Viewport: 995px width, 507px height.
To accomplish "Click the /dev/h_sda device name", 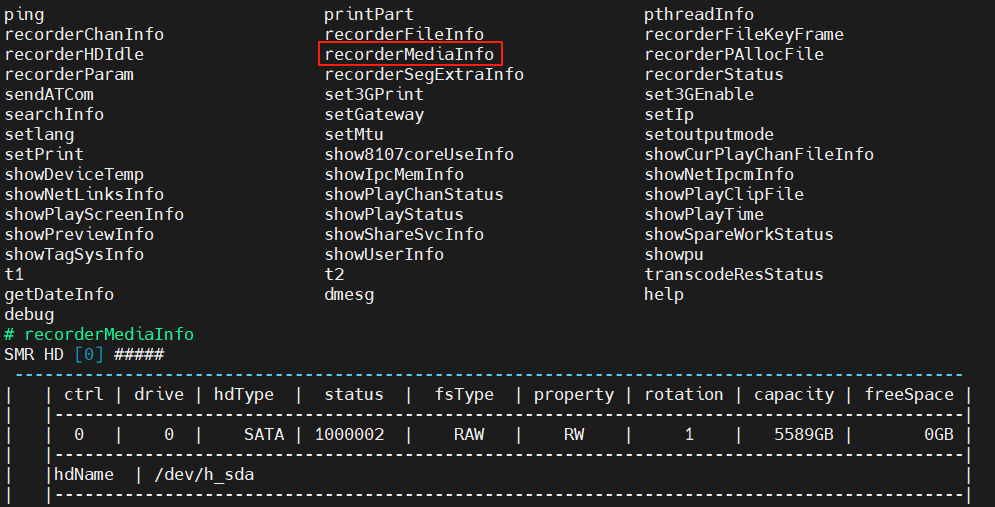I will [x=204, y=475].
